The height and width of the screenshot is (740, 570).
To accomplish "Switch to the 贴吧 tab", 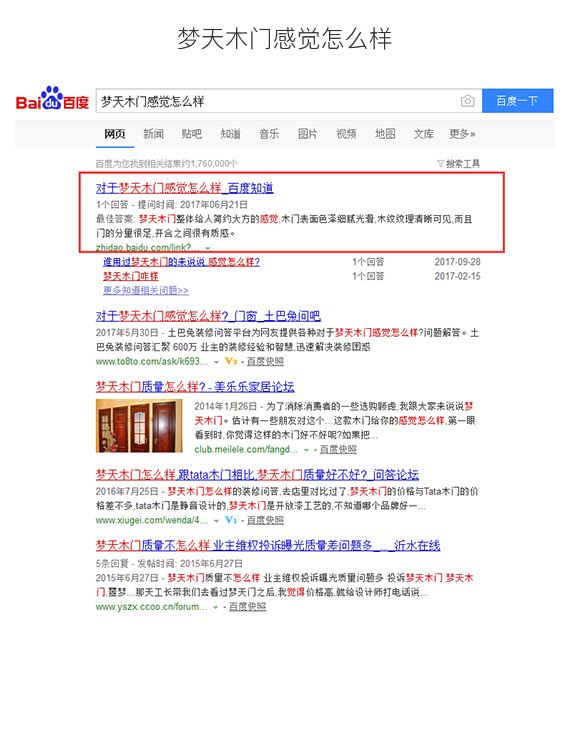I will [x=192, y=134].
